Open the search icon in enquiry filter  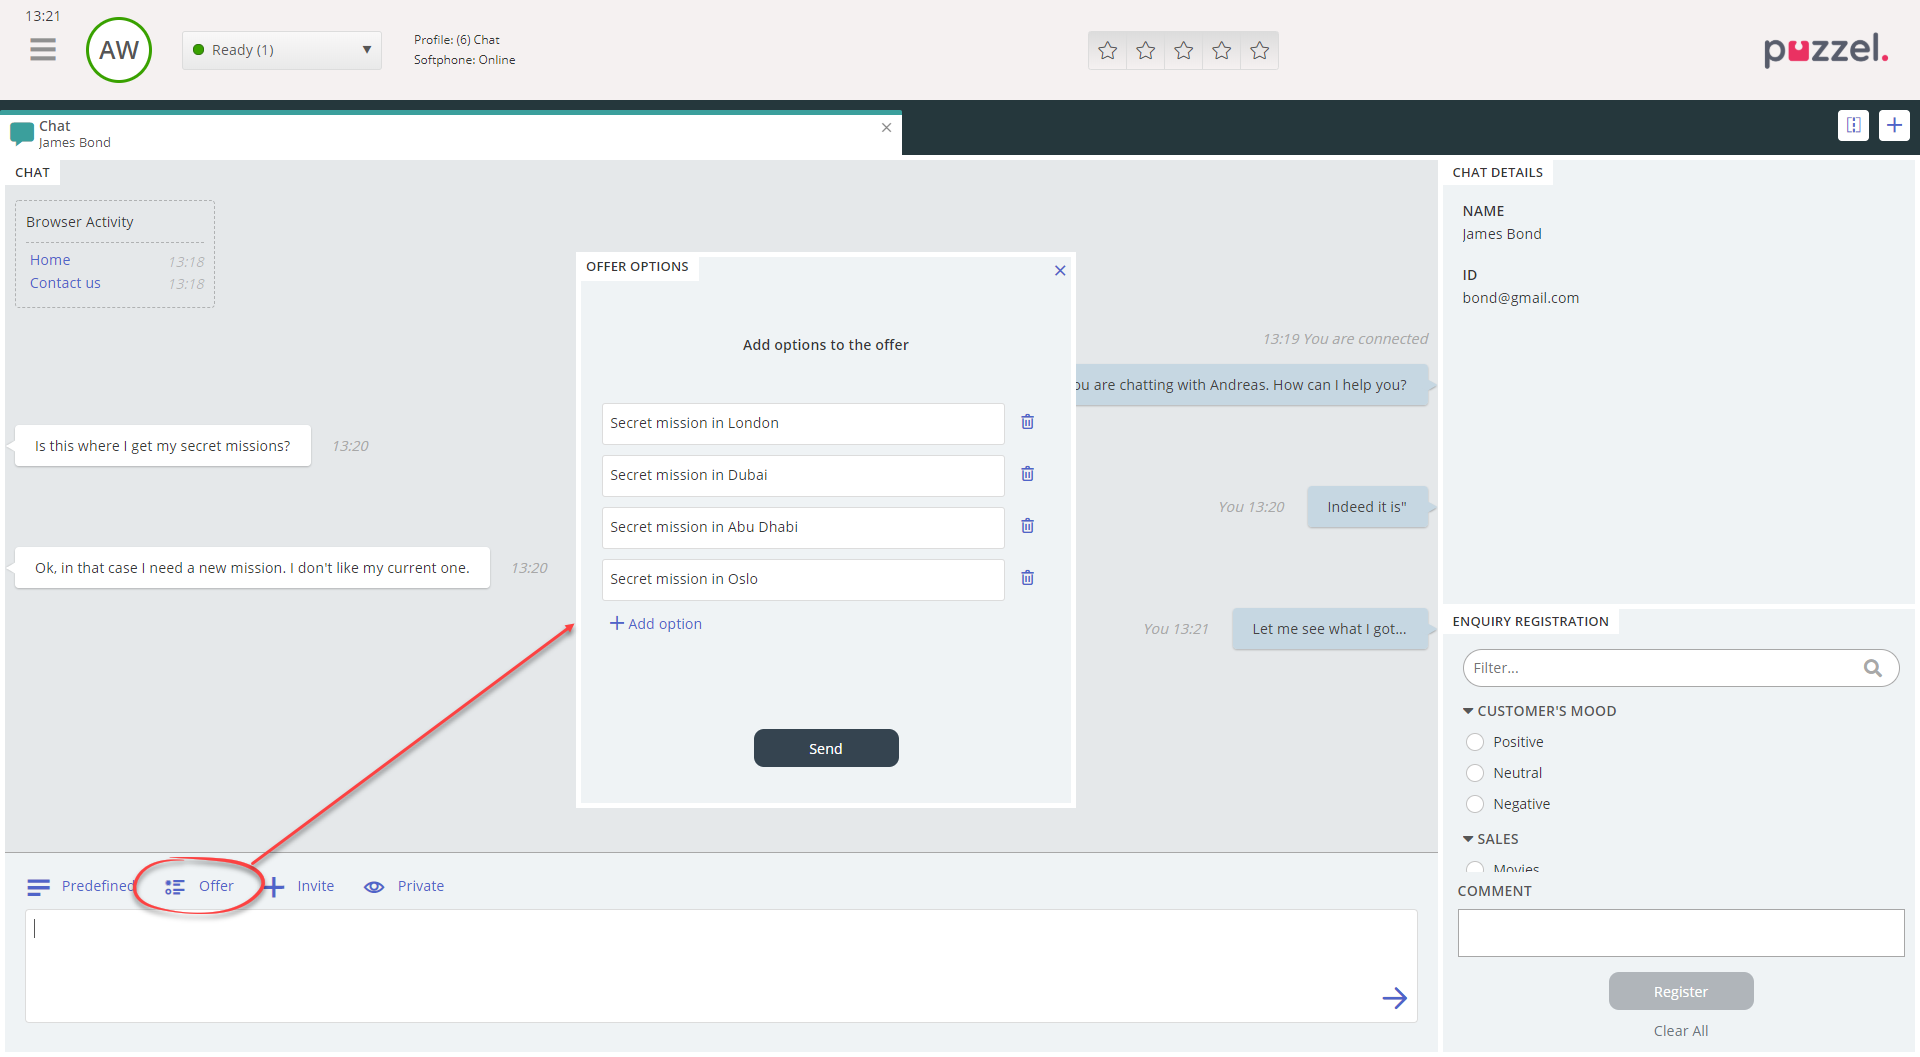point(1872,668)
